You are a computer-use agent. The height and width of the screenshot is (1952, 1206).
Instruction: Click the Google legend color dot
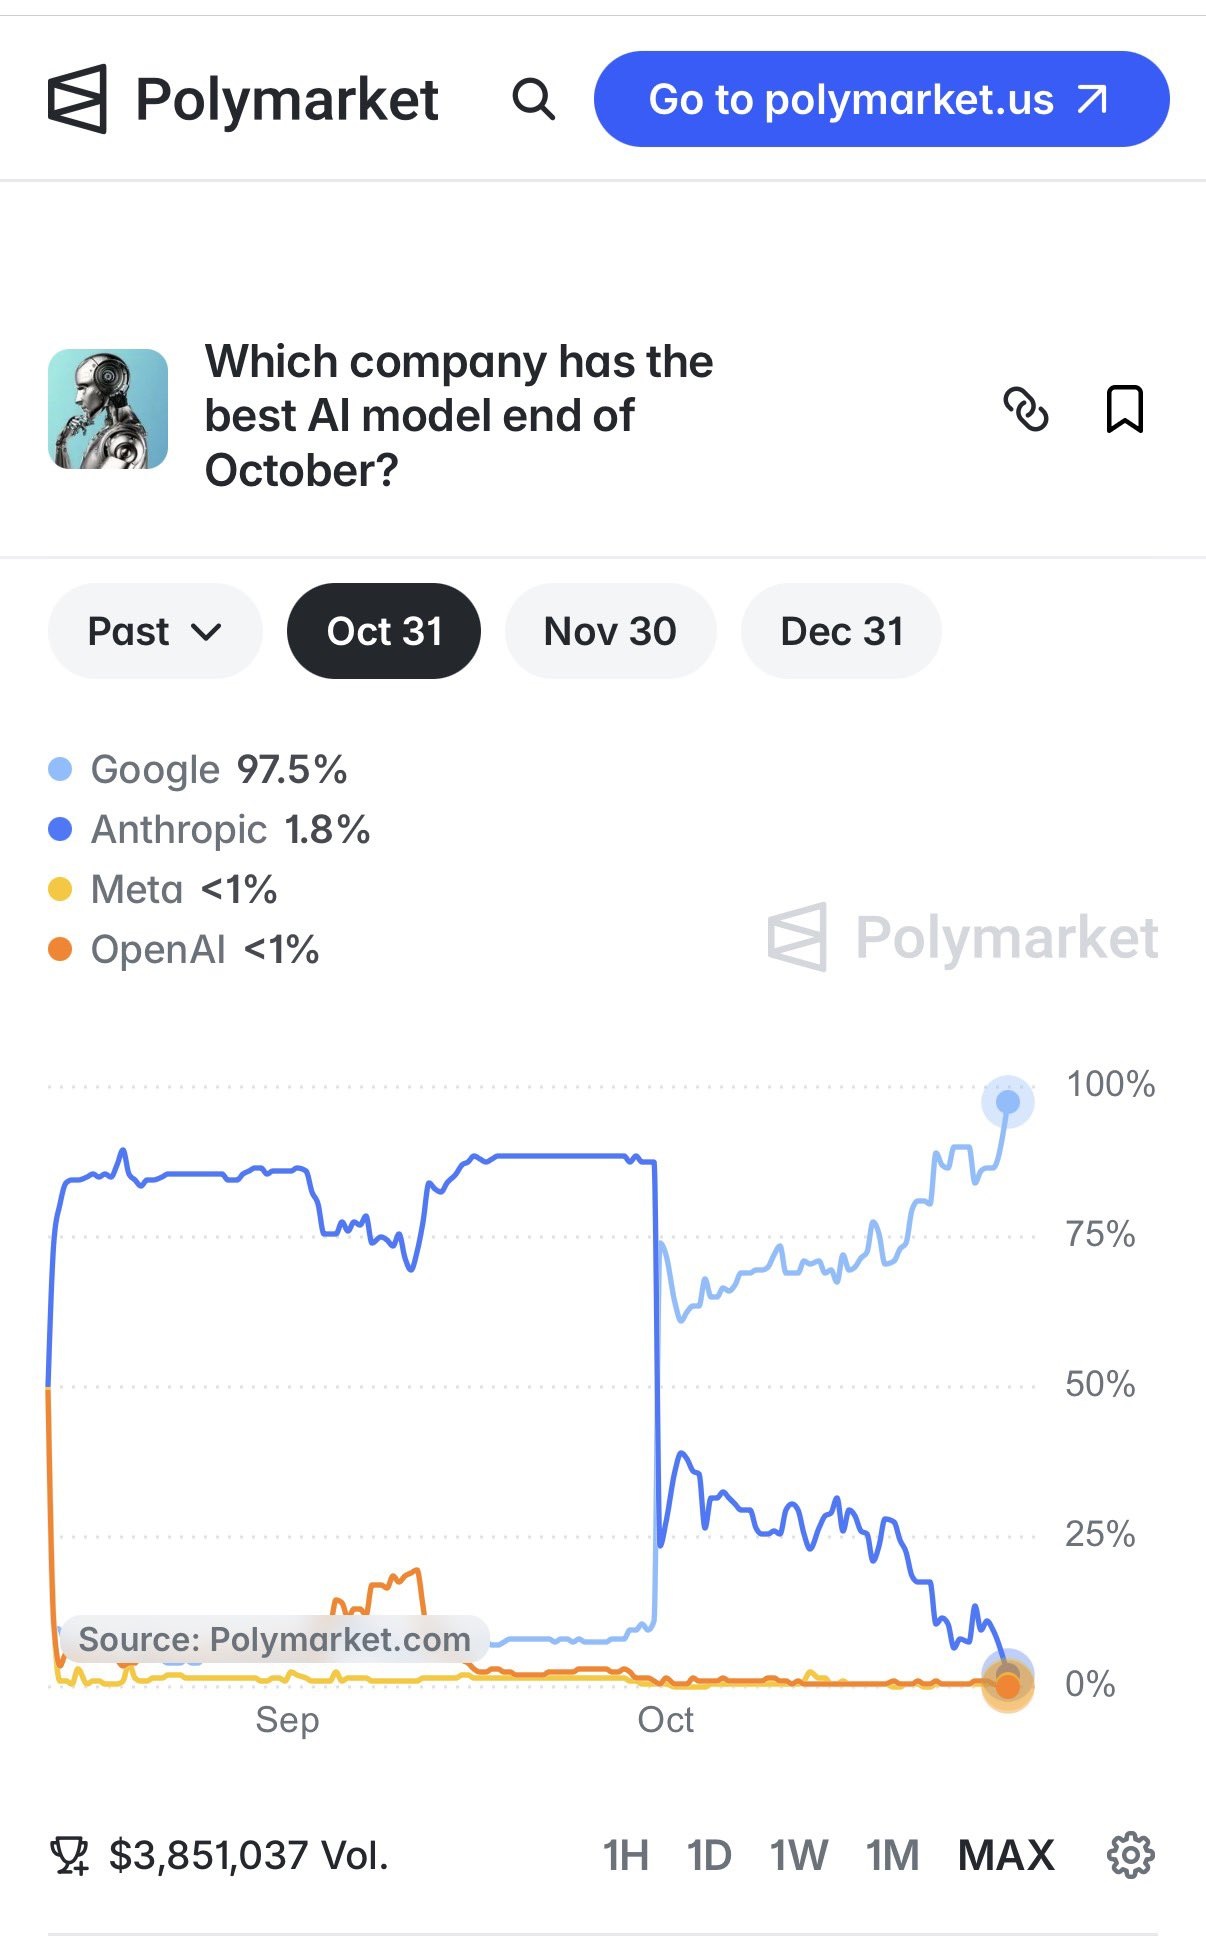[60, 769]
